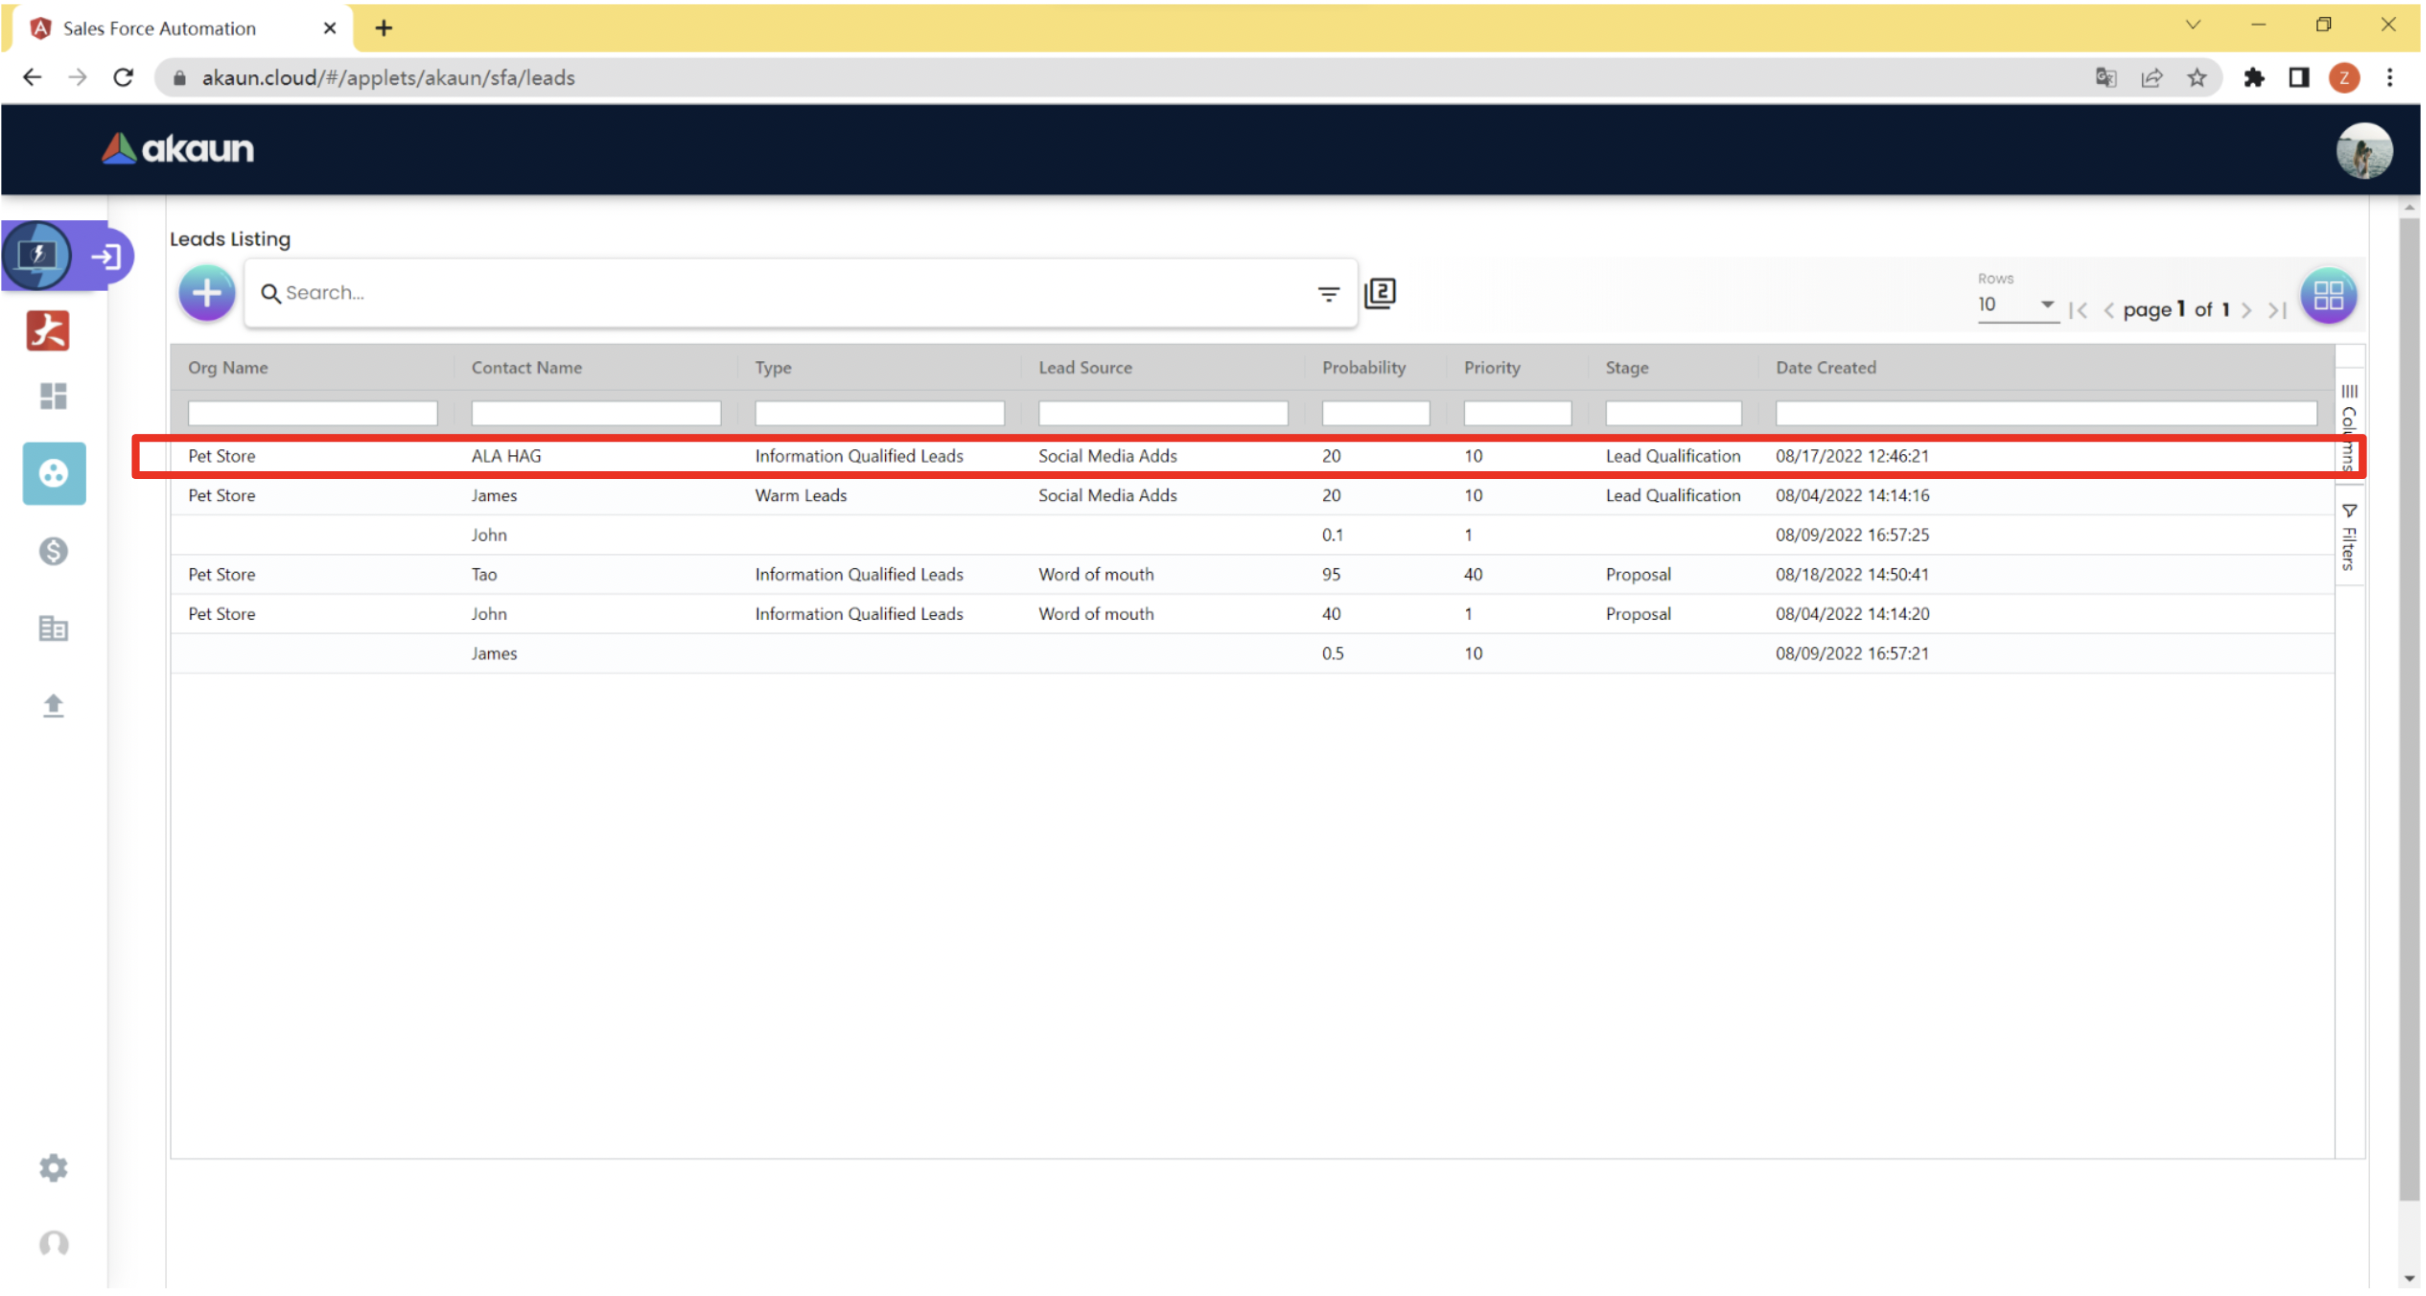Go to next page arrow
Image resolution: width=2426 pixels, height=1296 pixels.
click(x=2246, y=310)
